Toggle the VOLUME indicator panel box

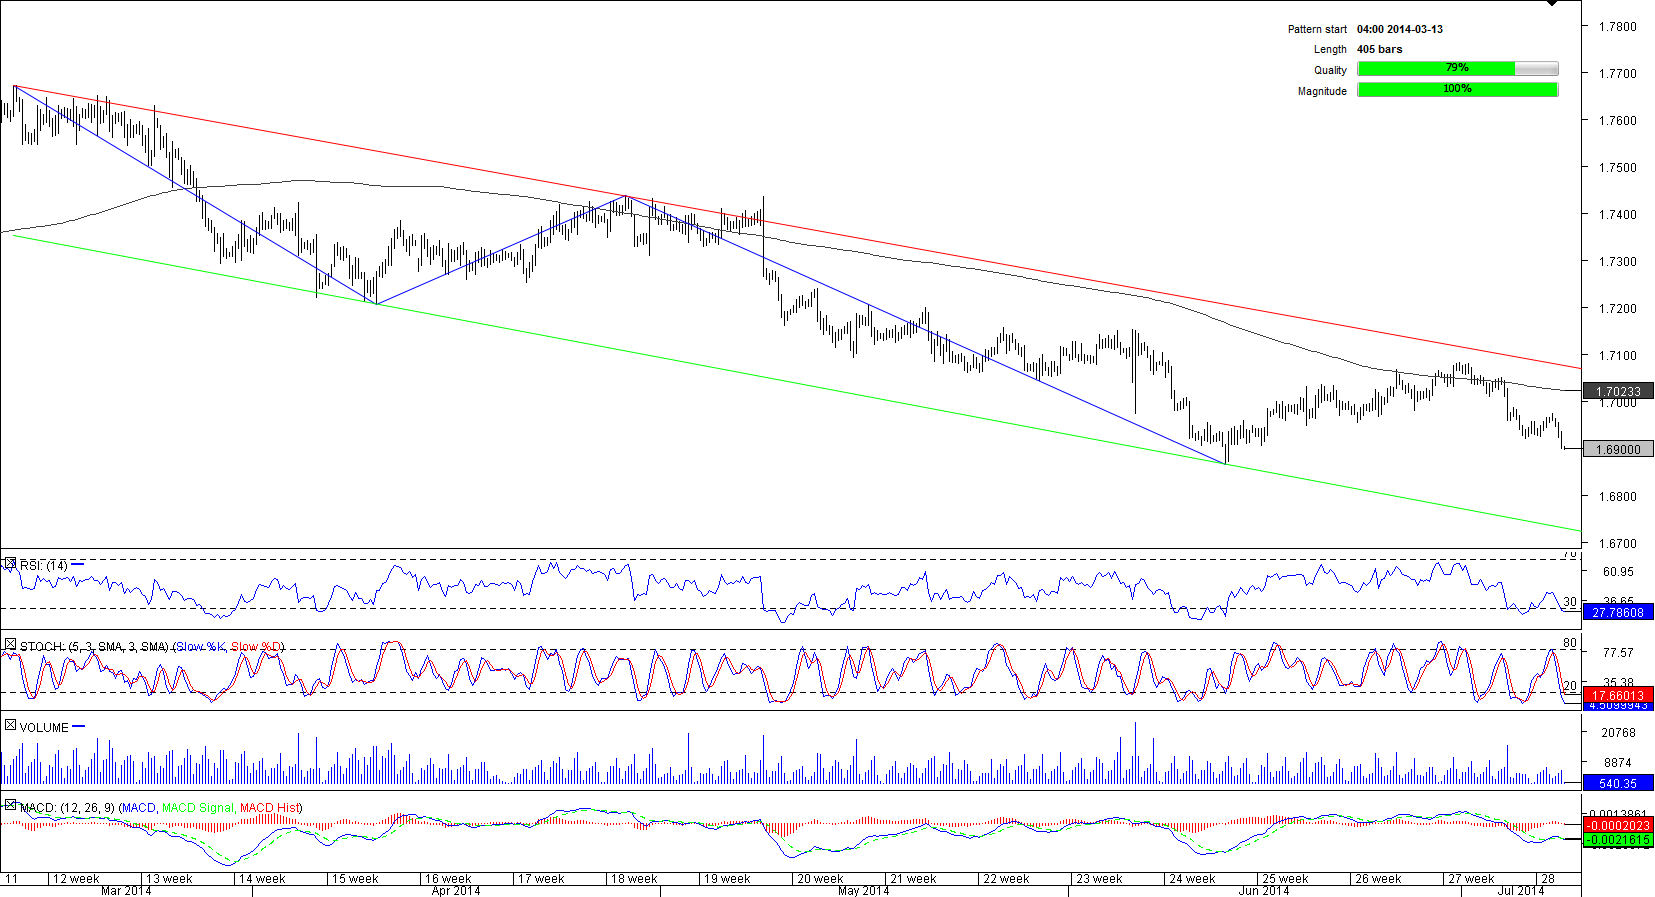[x=10, y=726]
